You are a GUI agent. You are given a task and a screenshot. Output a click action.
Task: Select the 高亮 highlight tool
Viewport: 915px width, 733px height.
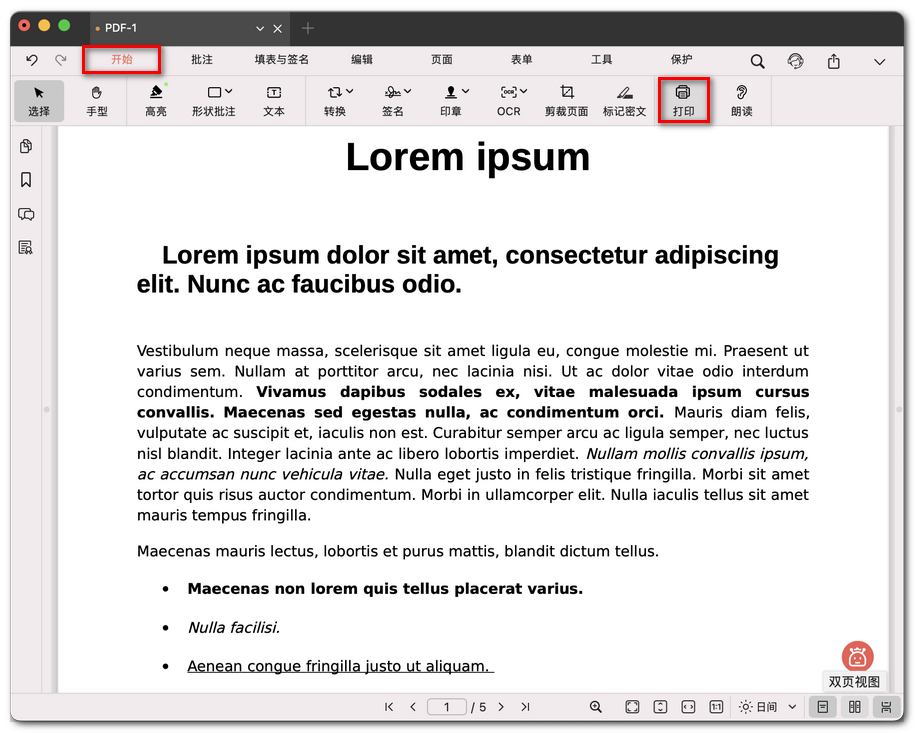coord(155,101)
